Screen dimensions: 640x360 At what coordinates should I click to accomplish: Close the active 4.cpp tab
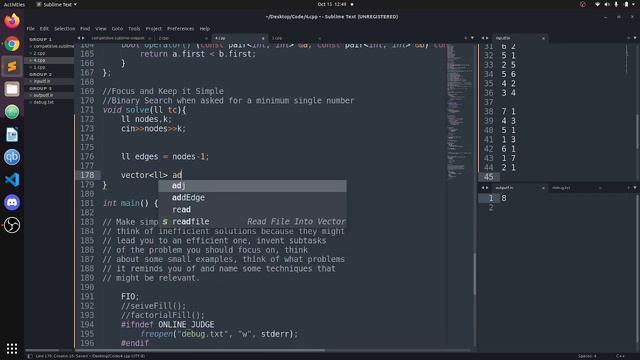pos(263,38)
